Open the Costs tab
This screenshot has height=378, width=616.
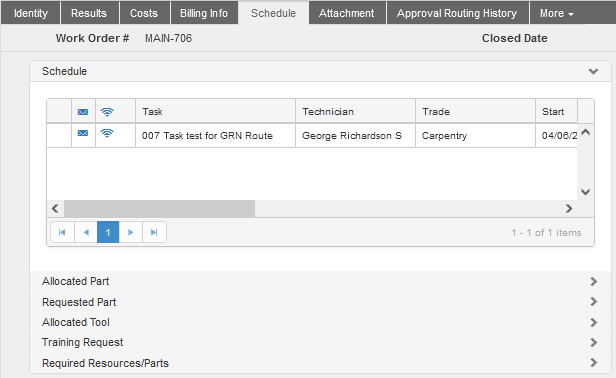(x=144, y=13)
